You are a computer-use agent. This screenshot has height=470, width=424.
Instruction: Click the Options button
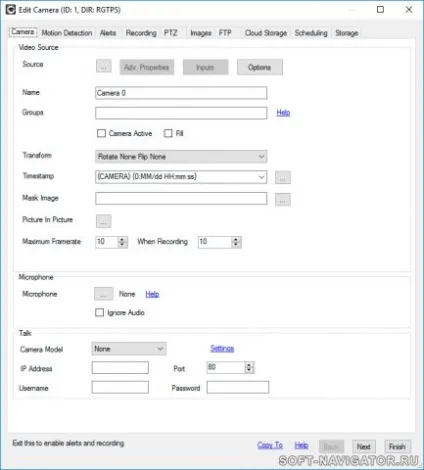260,67
